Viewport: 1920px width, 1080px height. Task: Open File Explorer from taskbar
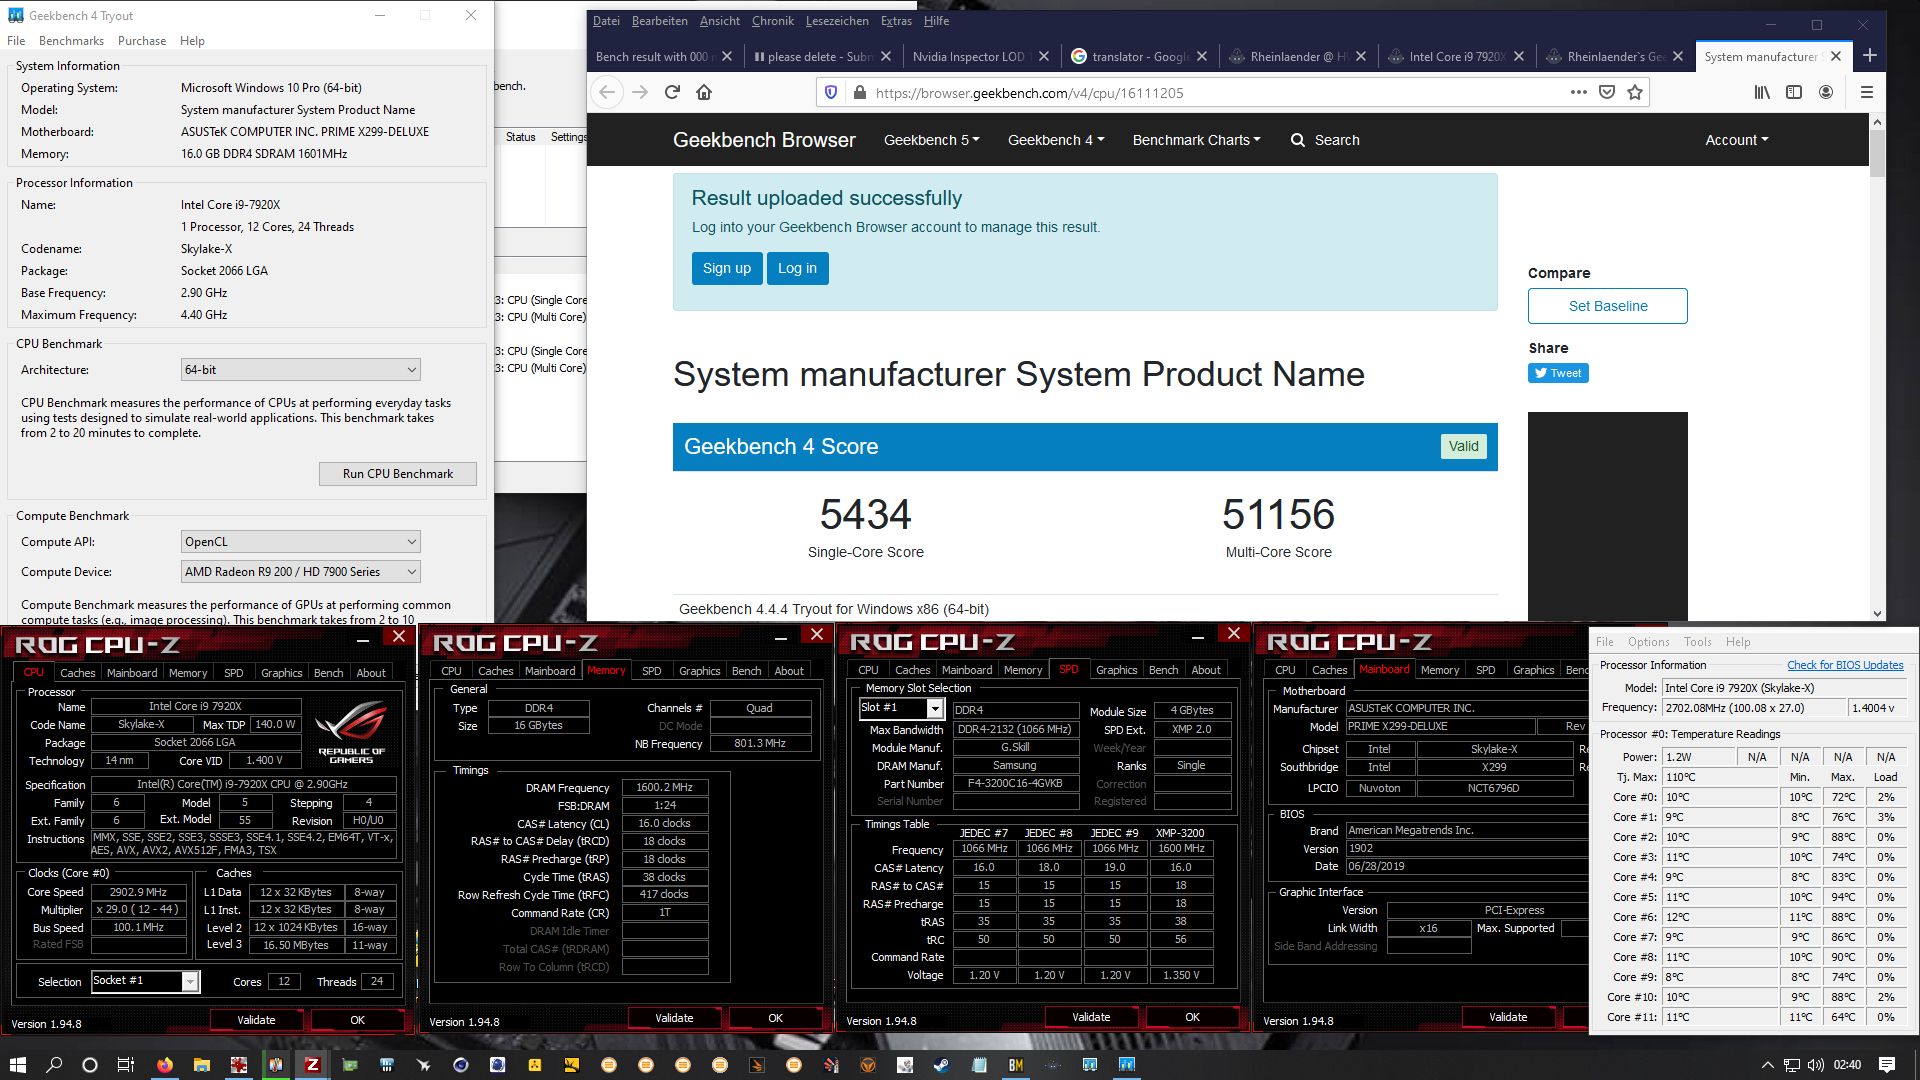point(202,1064)
